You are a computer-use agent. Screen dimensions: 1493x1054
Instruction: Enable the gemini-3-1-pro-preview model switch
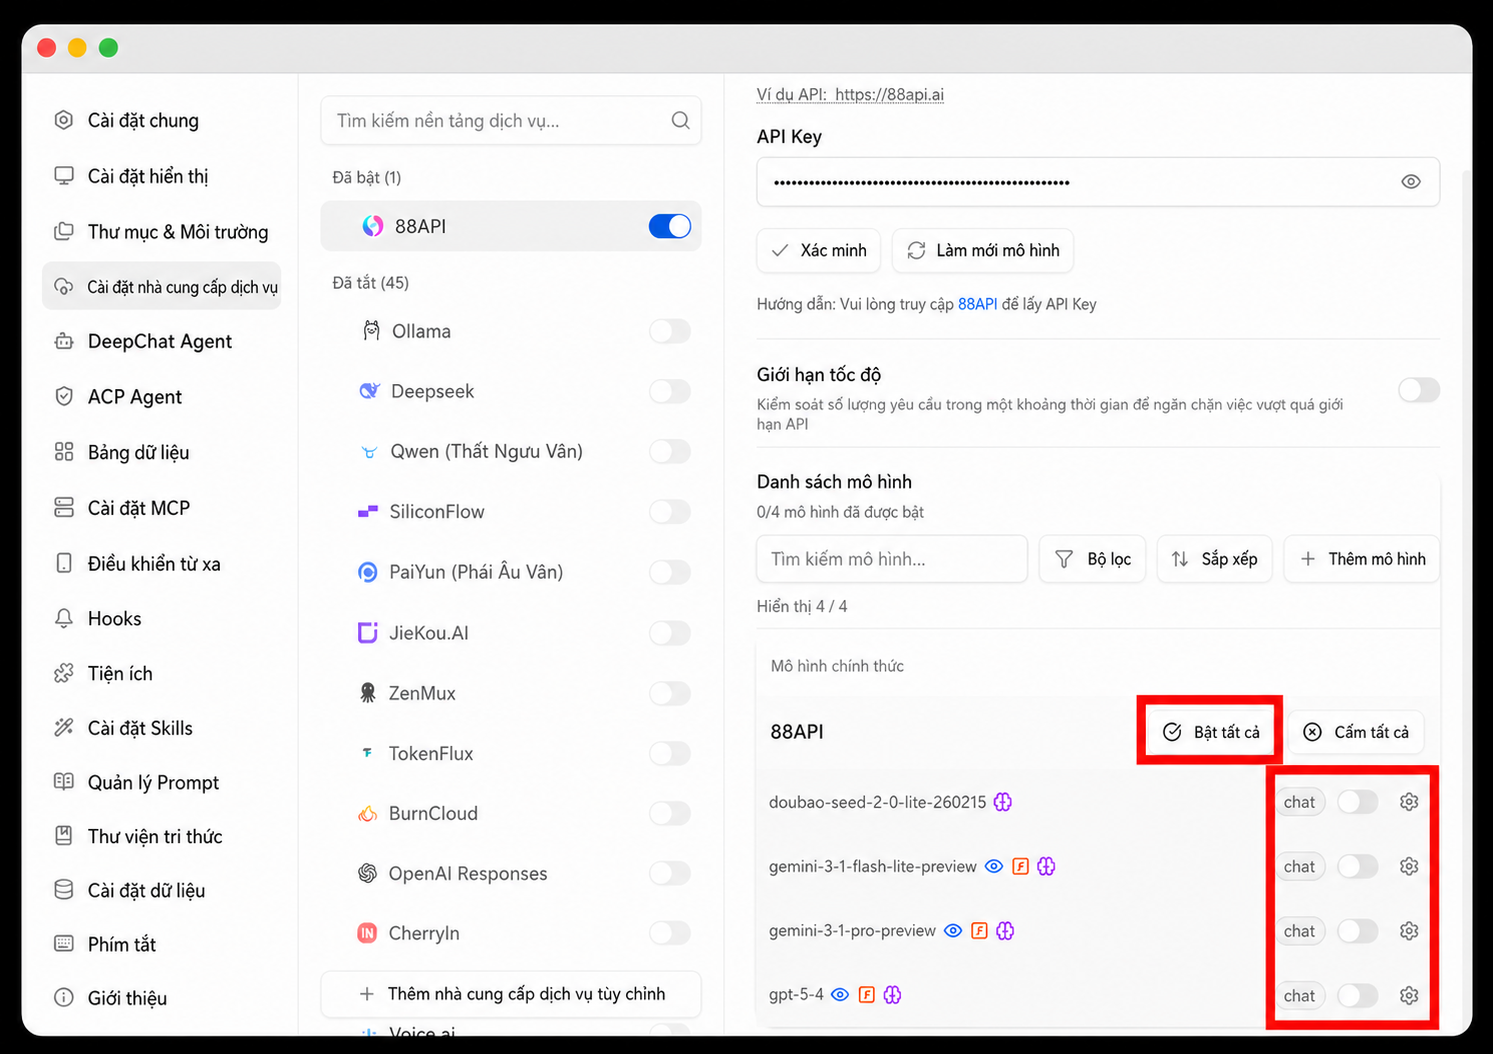(x=1358, y=931)
